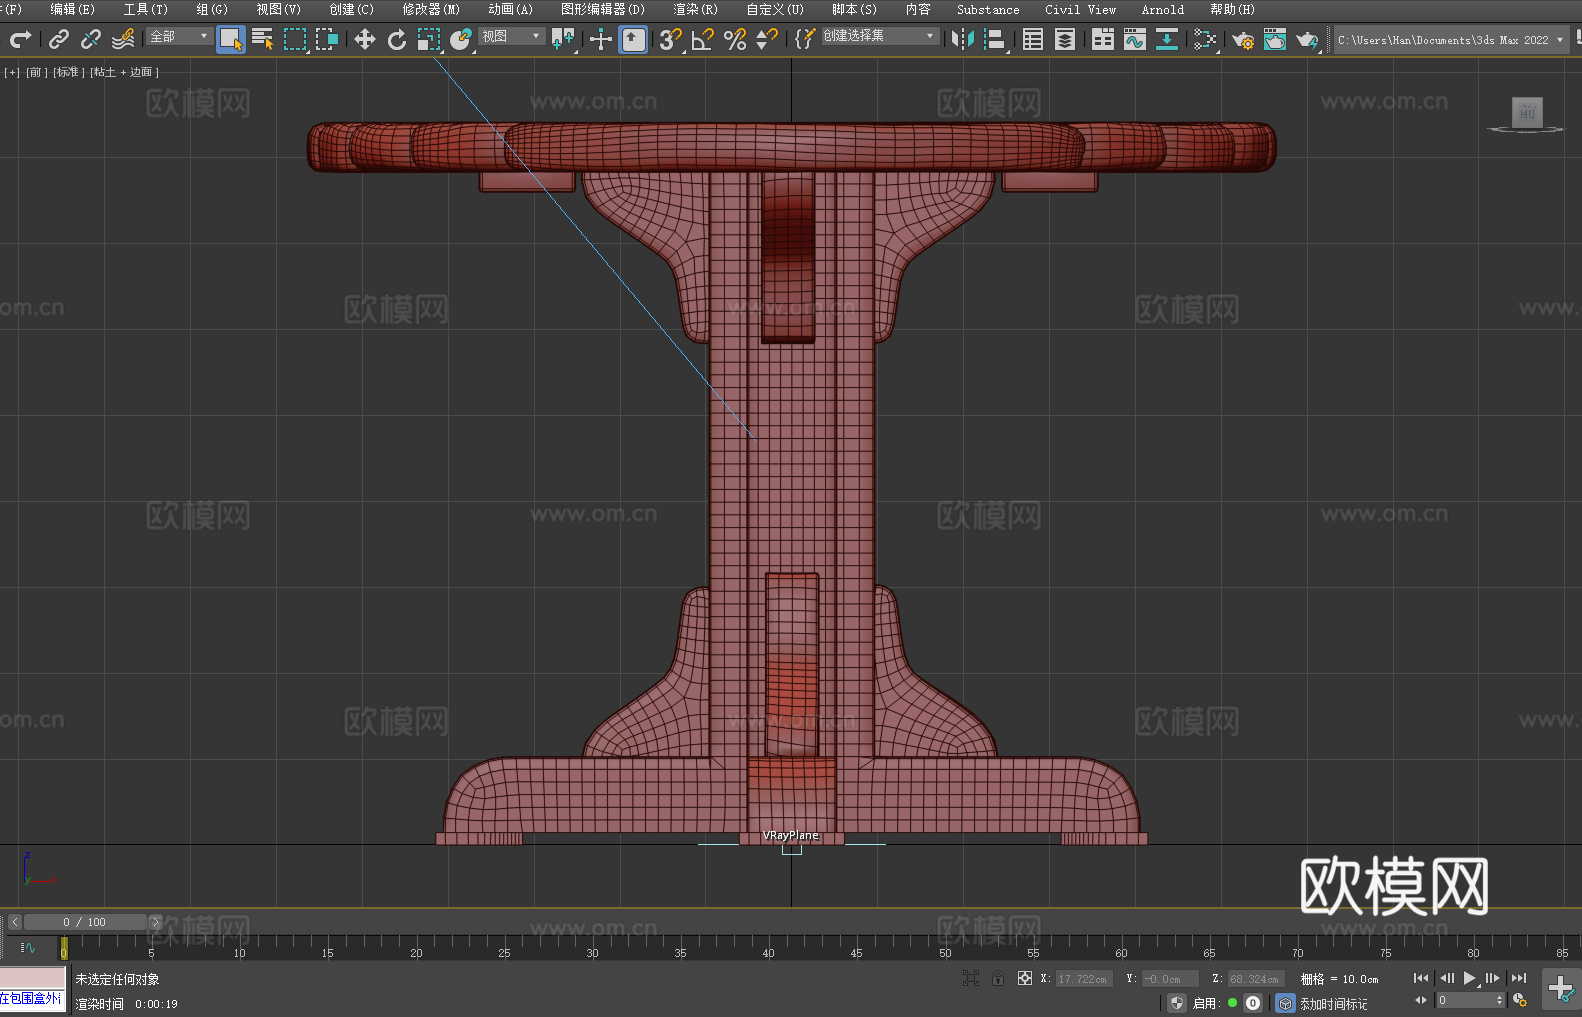Select the Move tool
The image size is (1582, 1017).
365,39
